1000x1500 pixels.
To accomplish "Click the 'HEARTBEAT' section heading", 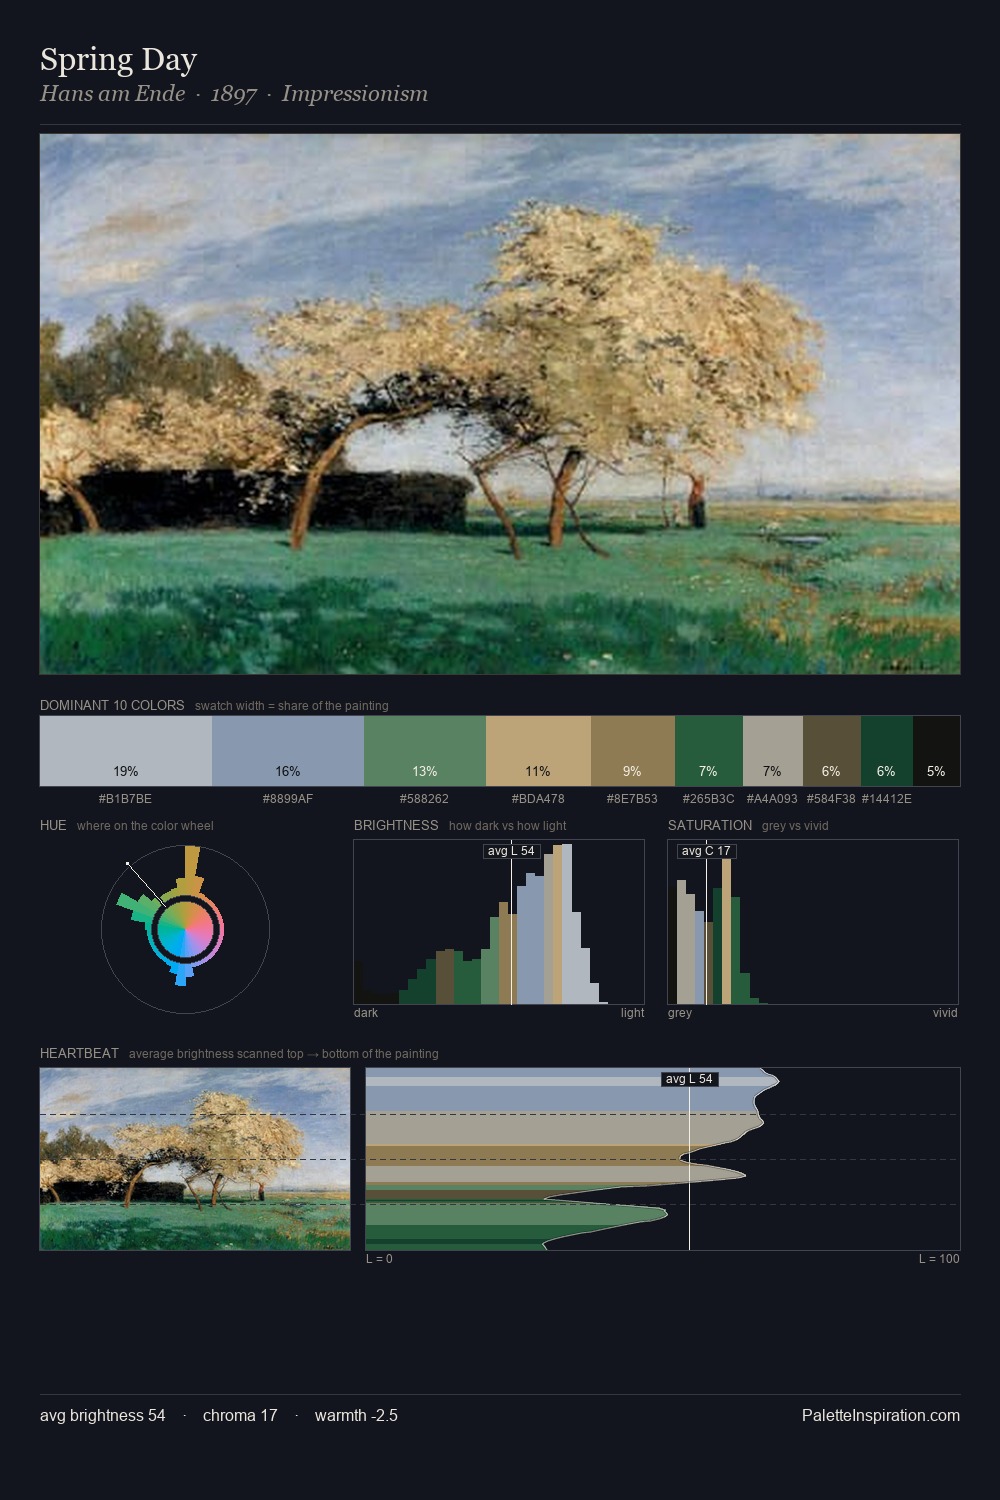I will click(x=79, y=1053).
